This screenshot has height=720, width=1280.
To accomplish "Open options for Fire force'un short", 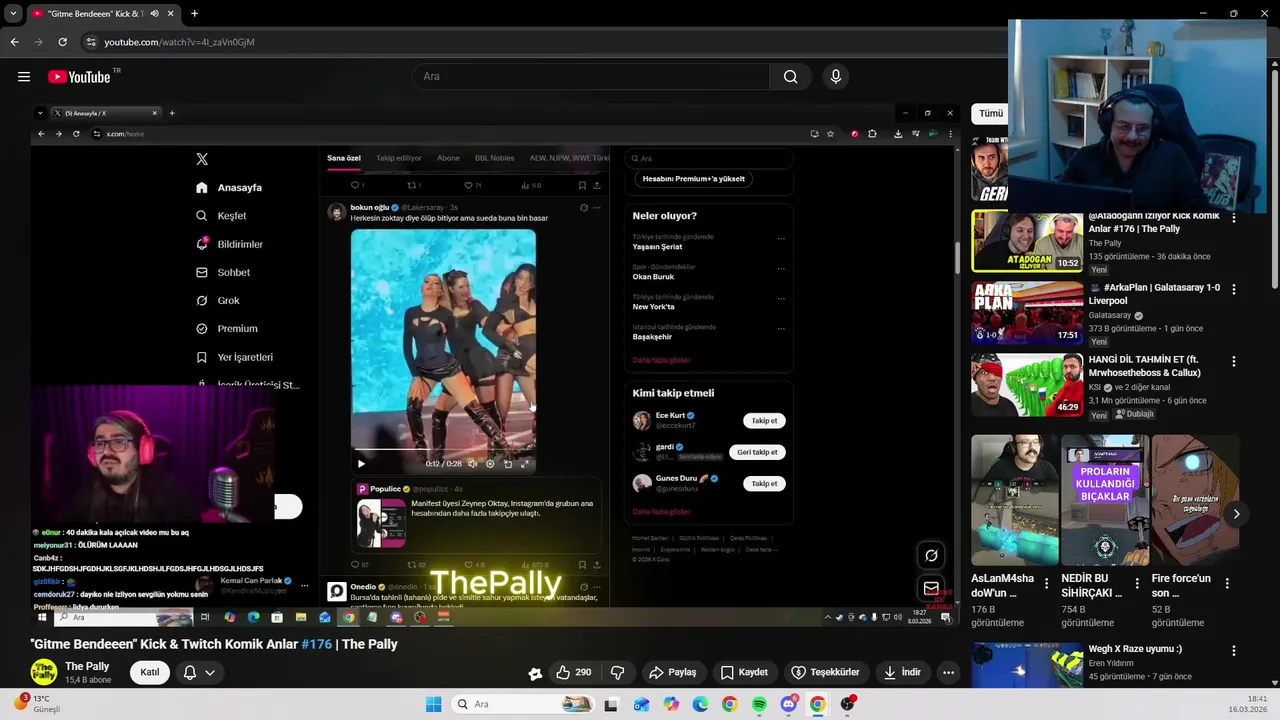I will (x=1227, y=583).
